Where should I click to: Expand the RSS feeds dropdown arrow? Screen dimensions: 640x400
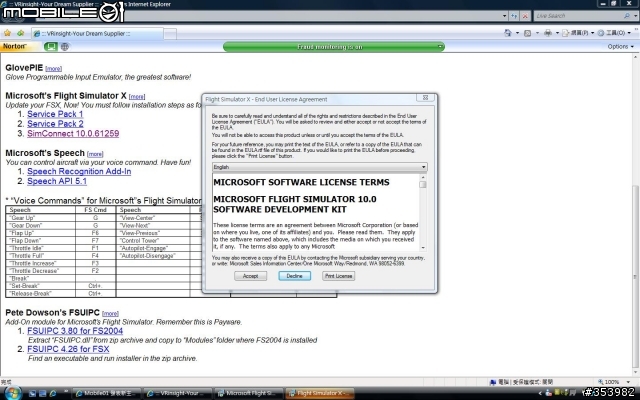(x=537, y=33)
